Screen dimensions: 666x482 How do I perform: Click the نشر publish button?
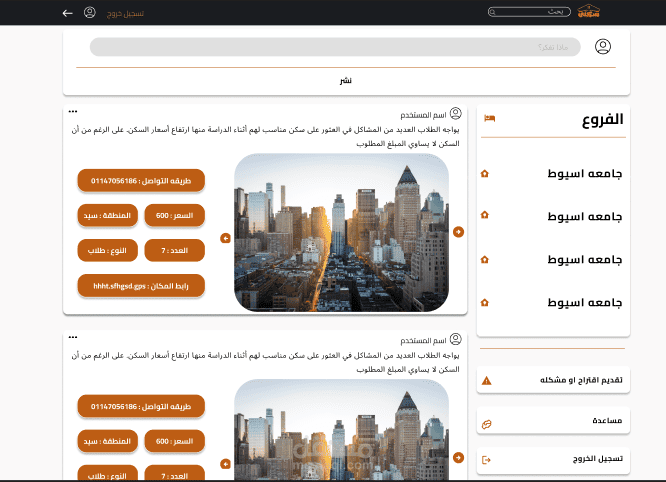click(346, 80)
